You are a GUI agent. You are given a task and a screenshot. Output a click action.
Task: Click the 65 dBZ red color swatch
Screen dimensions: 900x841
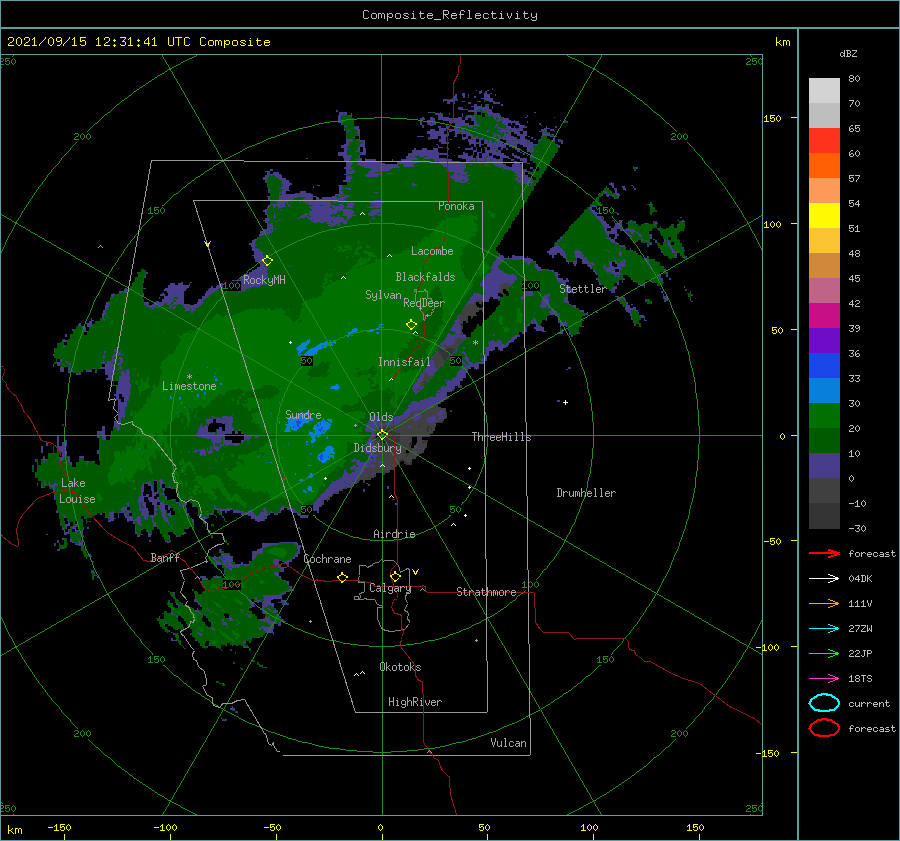(x=824, y=140)
